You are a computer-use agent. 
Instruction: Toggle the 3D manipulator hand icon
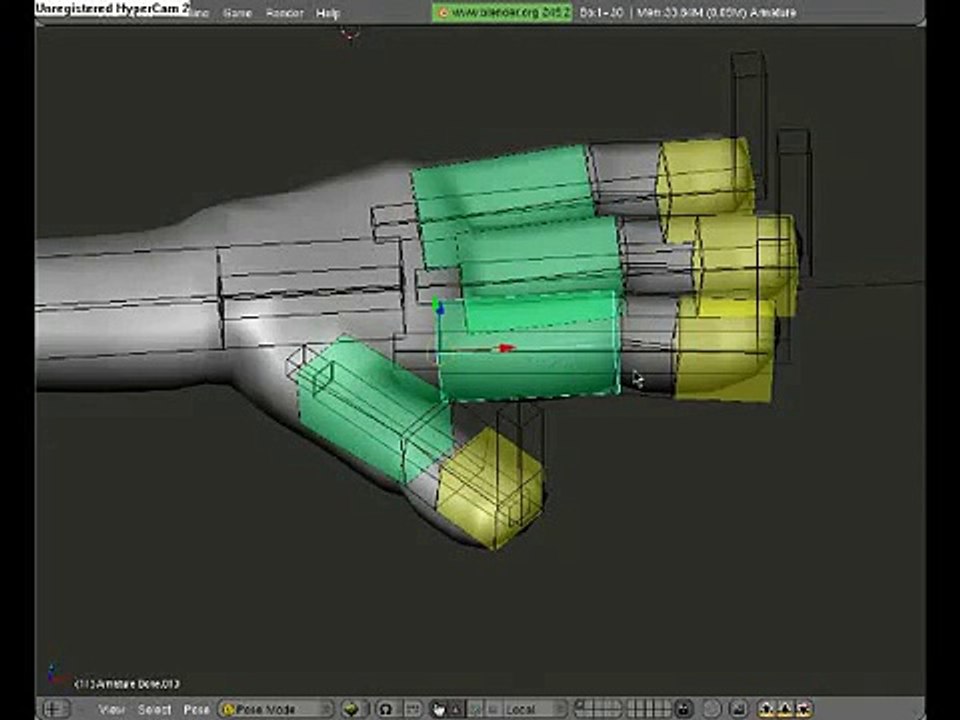tap(439, 709)
